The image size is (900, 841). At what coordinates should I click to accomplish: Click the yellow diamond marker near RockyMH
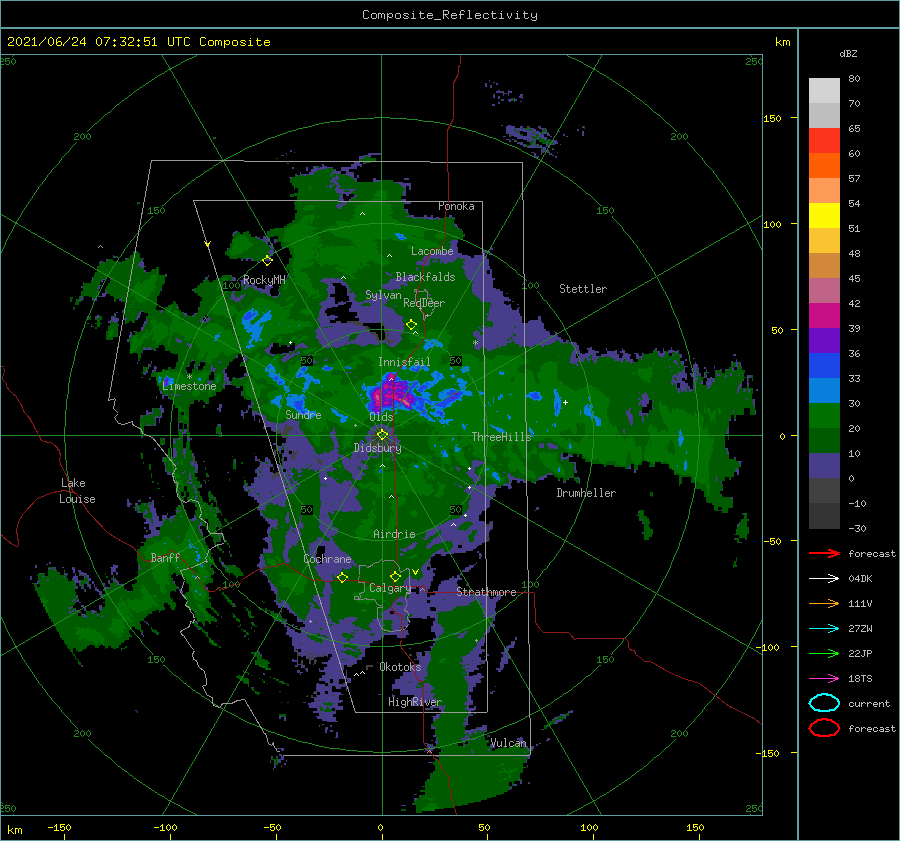tap(267, 261)
